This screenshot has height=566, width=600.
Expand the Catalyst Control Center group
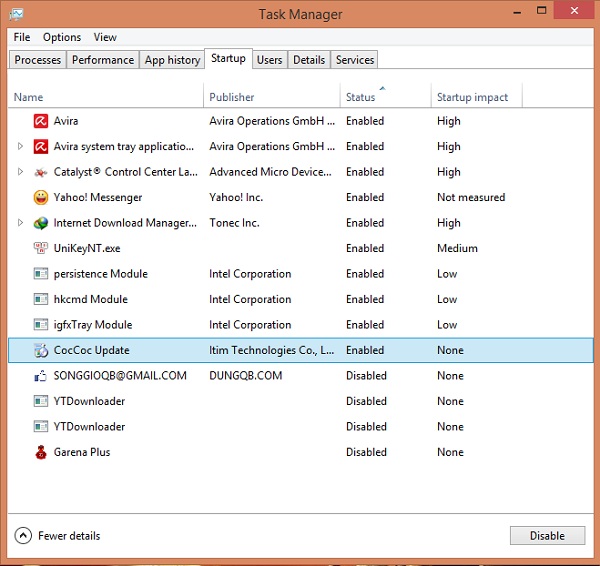pos(21,172)
